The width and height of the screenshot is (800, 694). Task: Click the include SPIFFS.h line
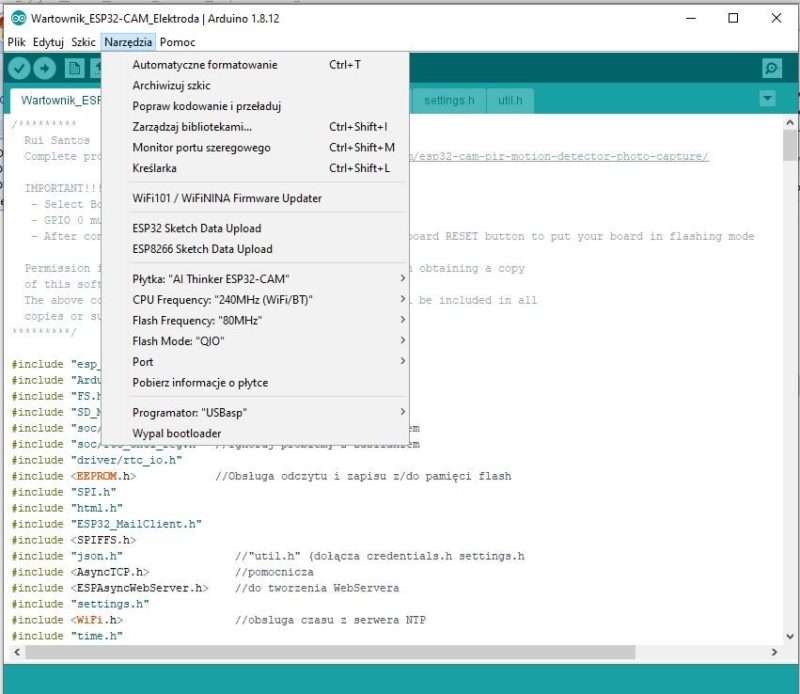point(73,540)
